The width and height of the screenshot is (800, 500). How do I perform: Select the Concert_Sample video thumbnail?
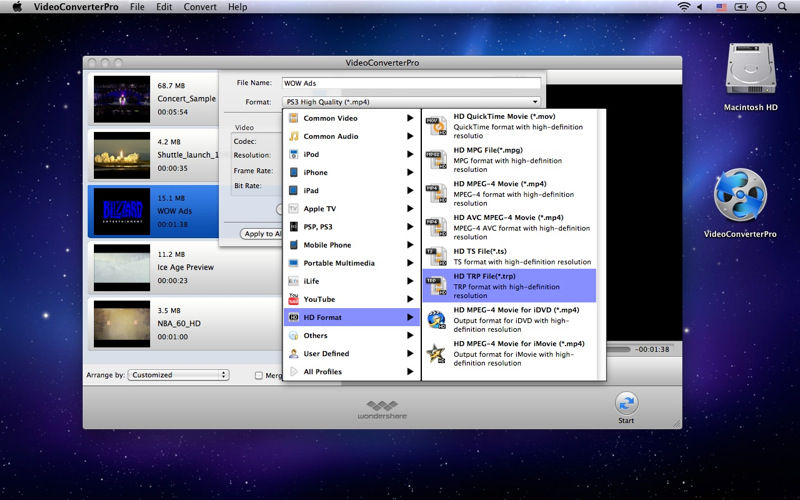(x=122, y=99)
